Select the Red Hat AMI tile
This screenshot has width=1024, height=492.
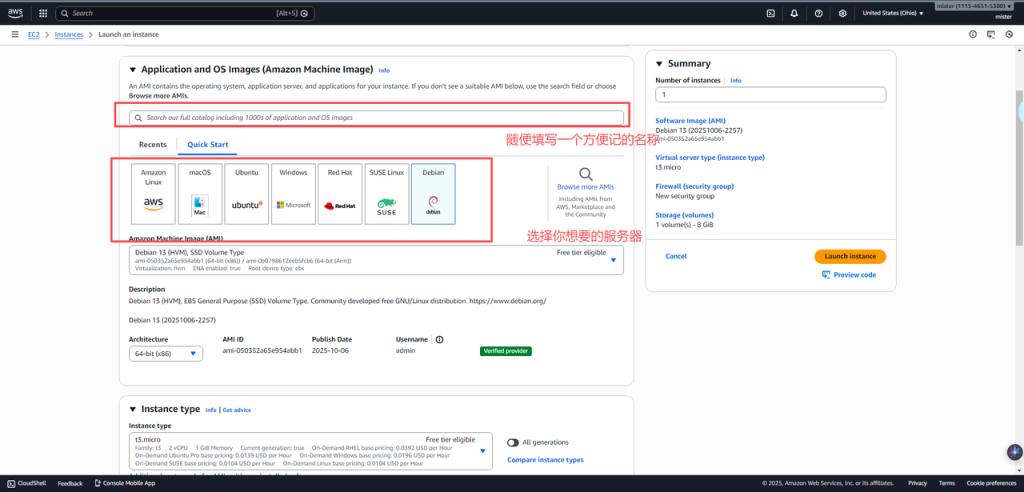pos(340,194)
